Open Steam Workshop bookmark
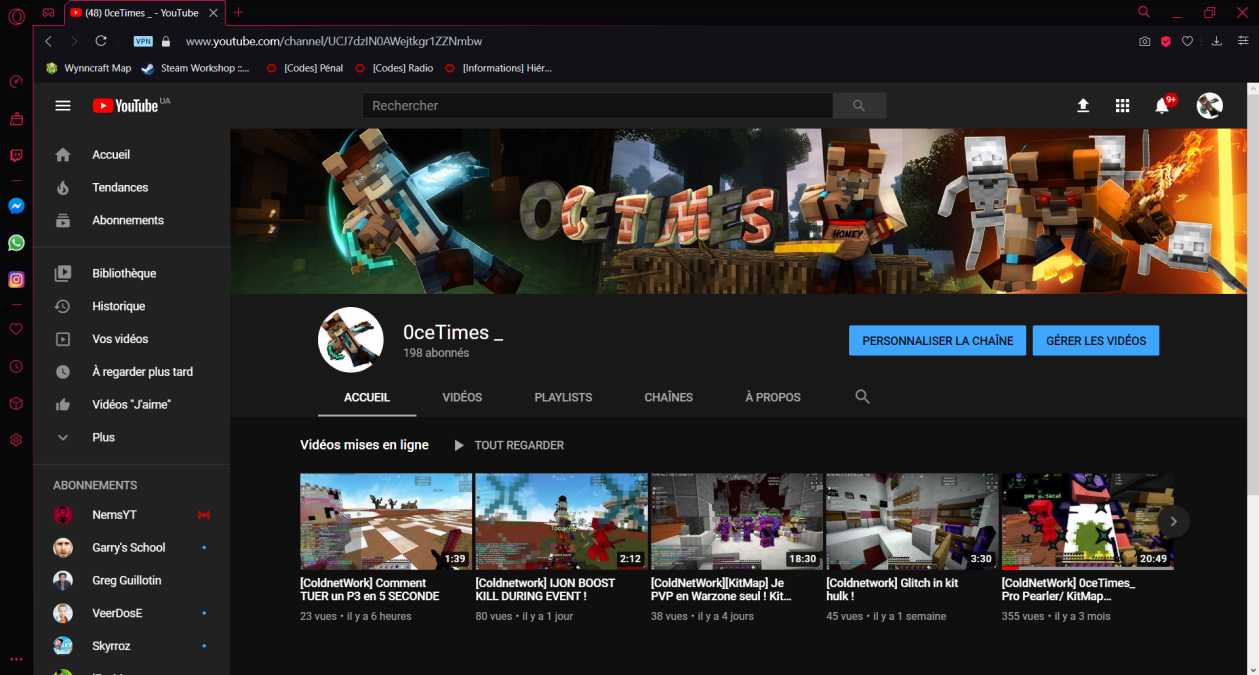The width and height of the screenshot is (1259, 675). 195,68
